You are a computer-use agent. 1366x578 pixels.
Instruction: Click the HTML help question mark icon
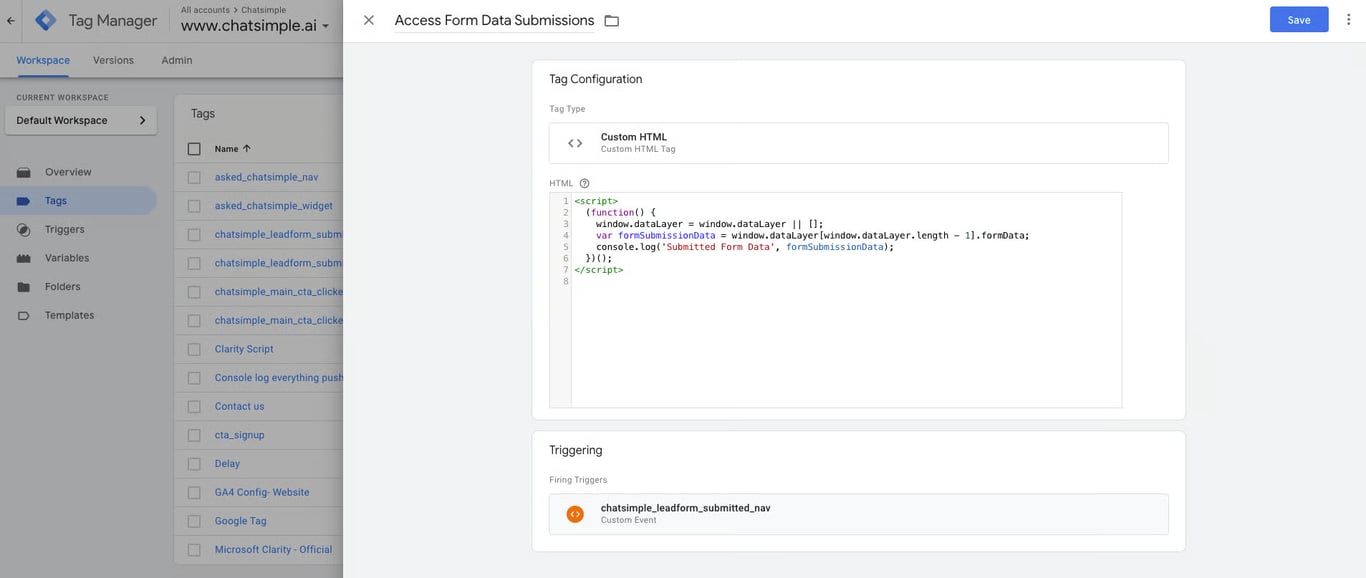pos(584,184)
